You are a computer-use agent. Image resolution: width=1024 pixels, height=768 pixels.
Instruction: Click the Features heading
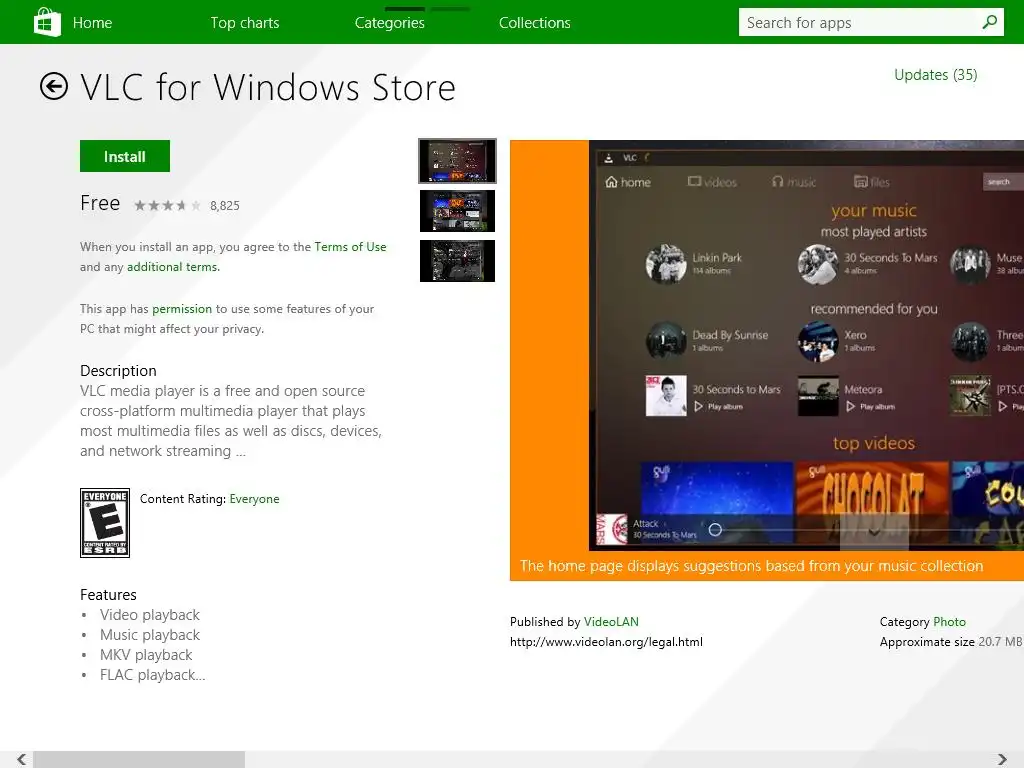tap(108, 595)
